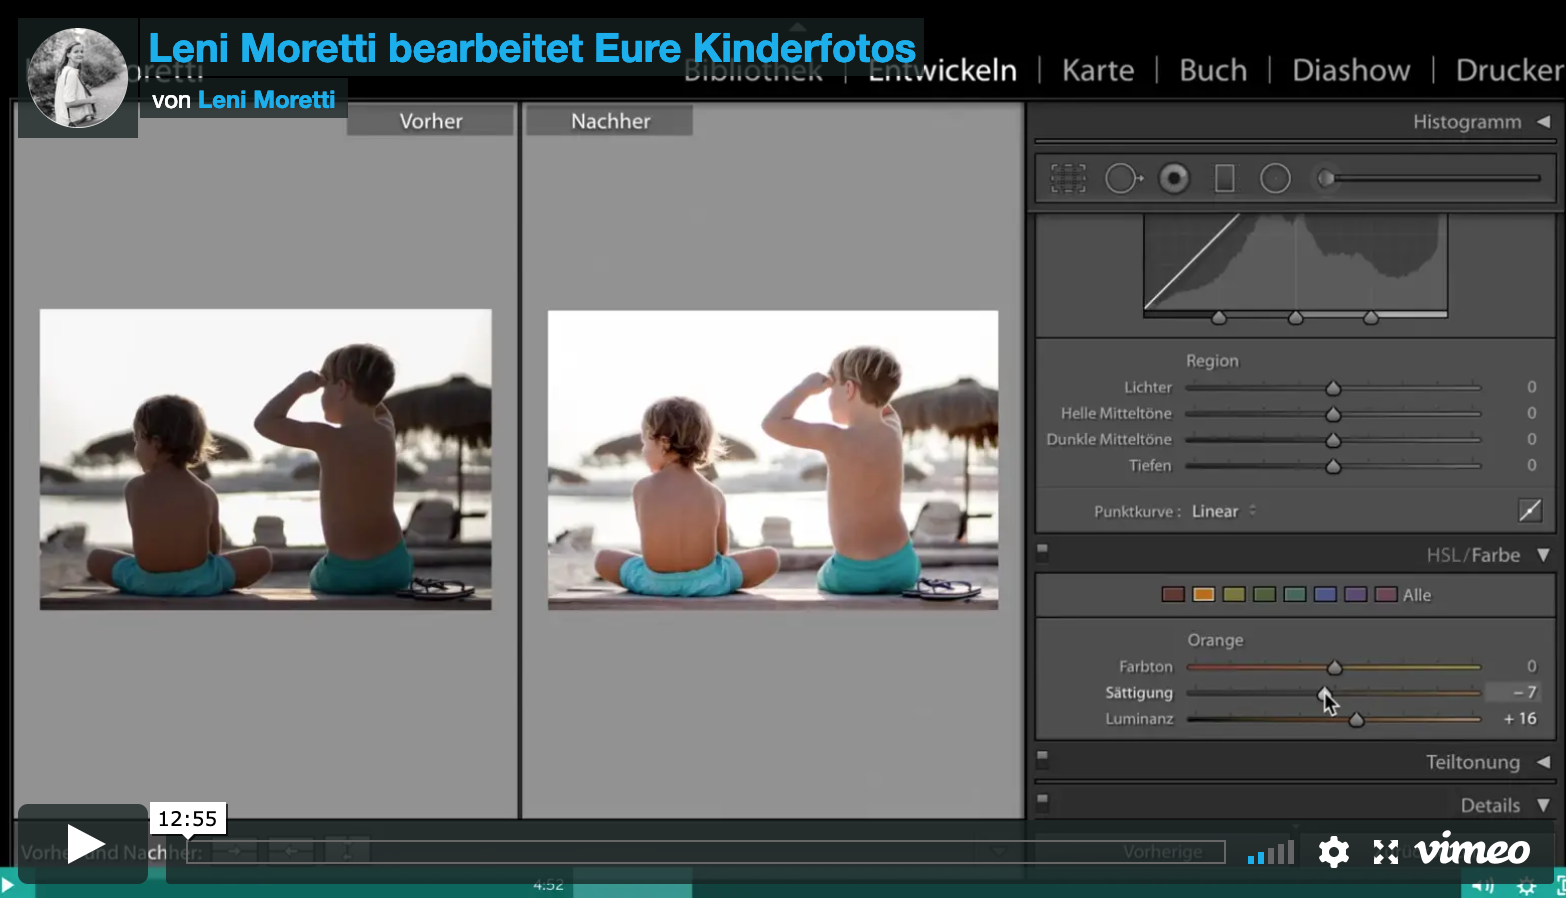Collapse the Histogramm panel triangle
This screenshot has width=1566, height=898.
click(1543, 122)
